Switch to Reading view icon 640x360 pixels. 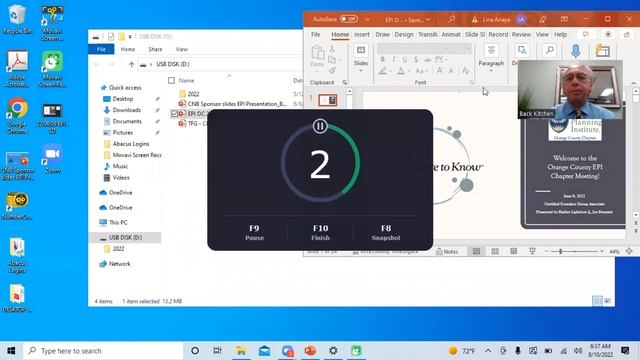513,251
